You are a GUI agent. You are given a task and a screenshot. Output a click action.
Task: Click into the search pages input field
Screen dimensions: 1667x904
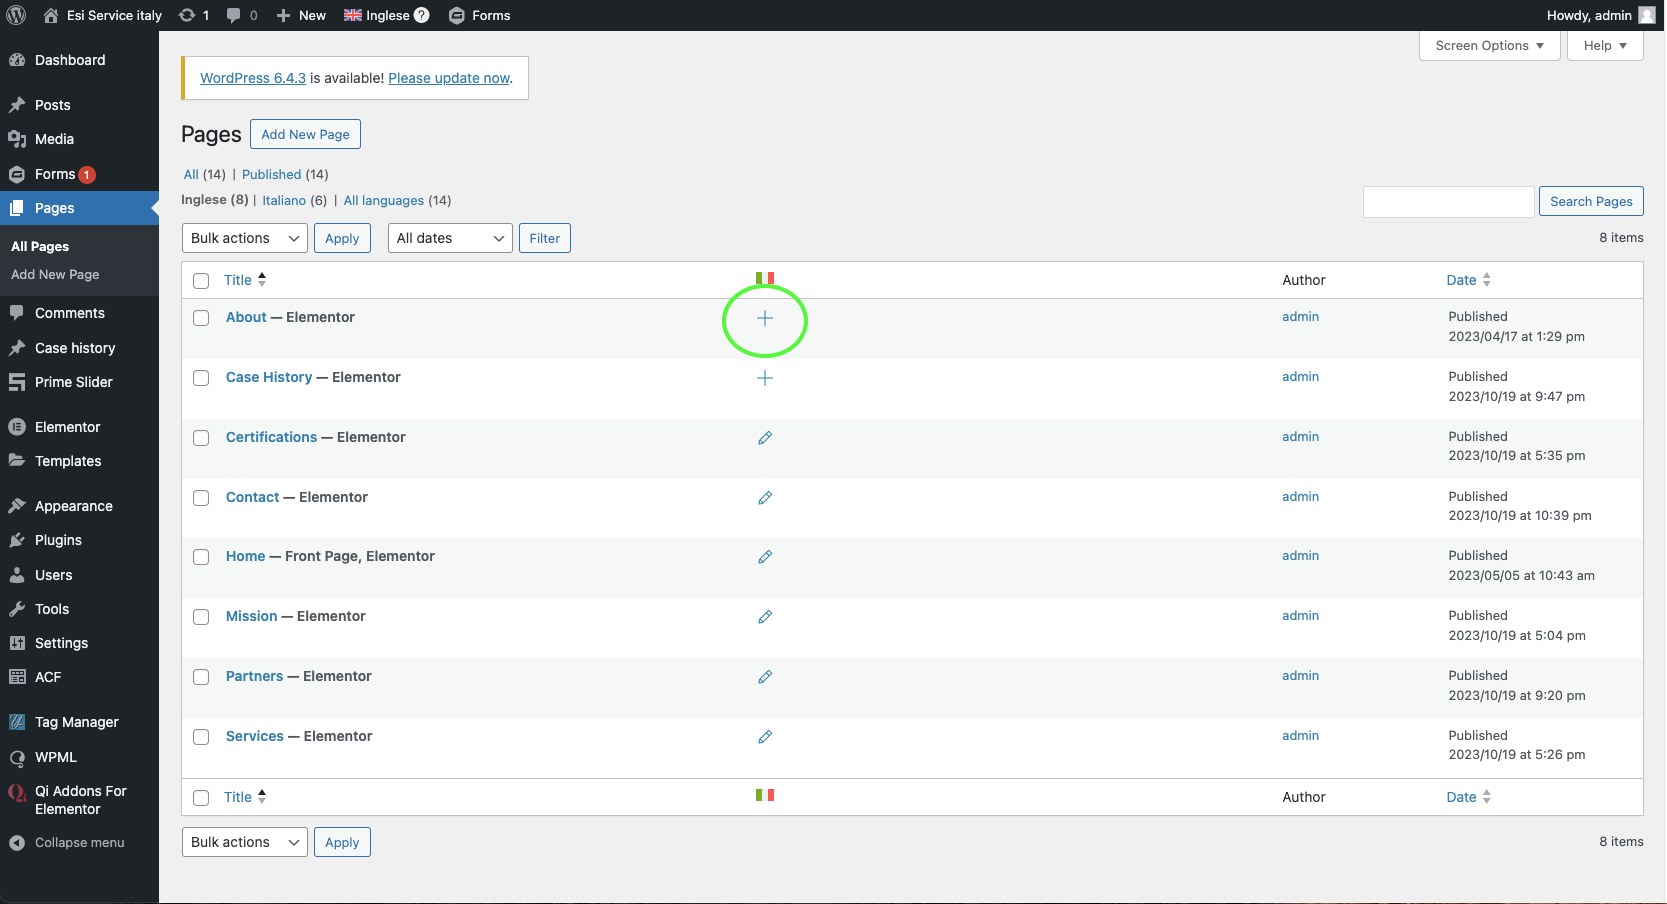(x=1448, y=202)
